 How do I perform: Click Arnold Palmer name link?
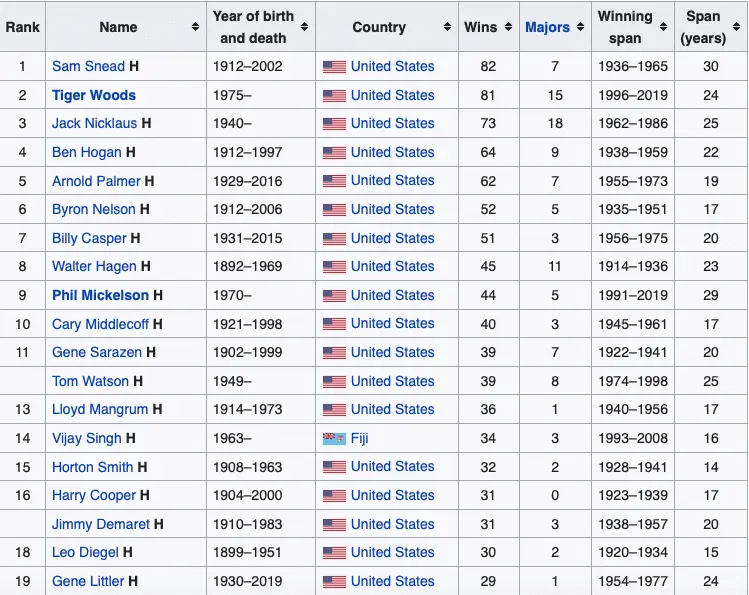click(96, 182)
